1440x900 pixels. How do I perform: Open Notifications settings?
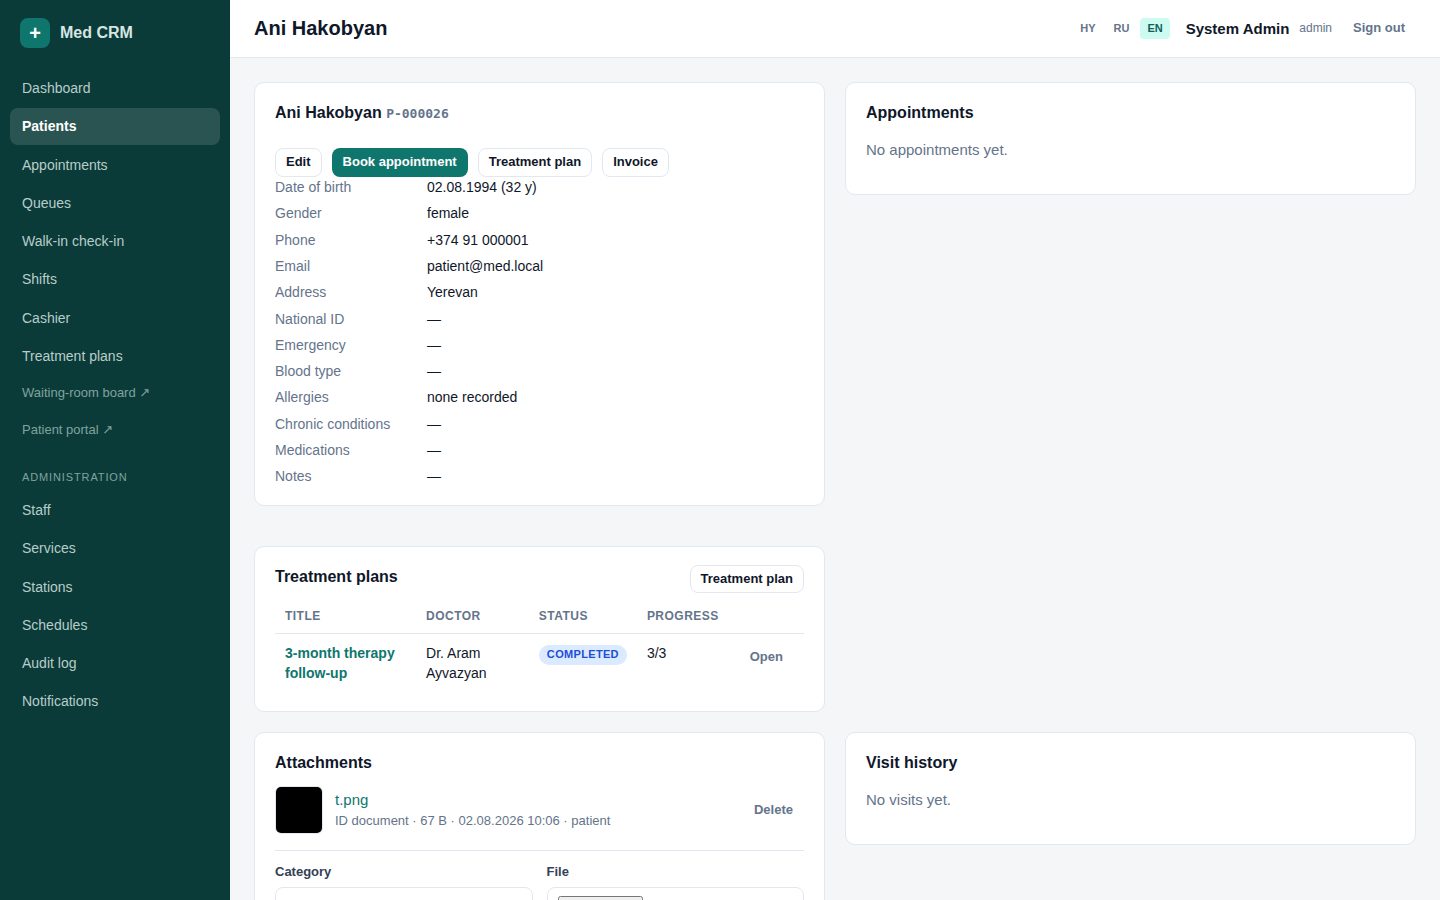pos(115,701)
